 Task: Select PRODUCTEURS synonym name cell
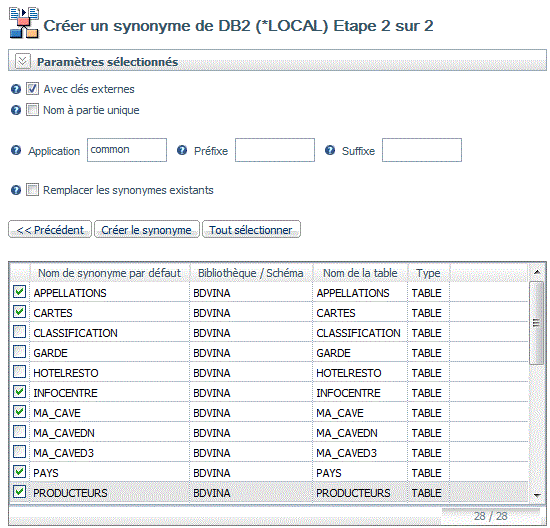tap(109, 493)
